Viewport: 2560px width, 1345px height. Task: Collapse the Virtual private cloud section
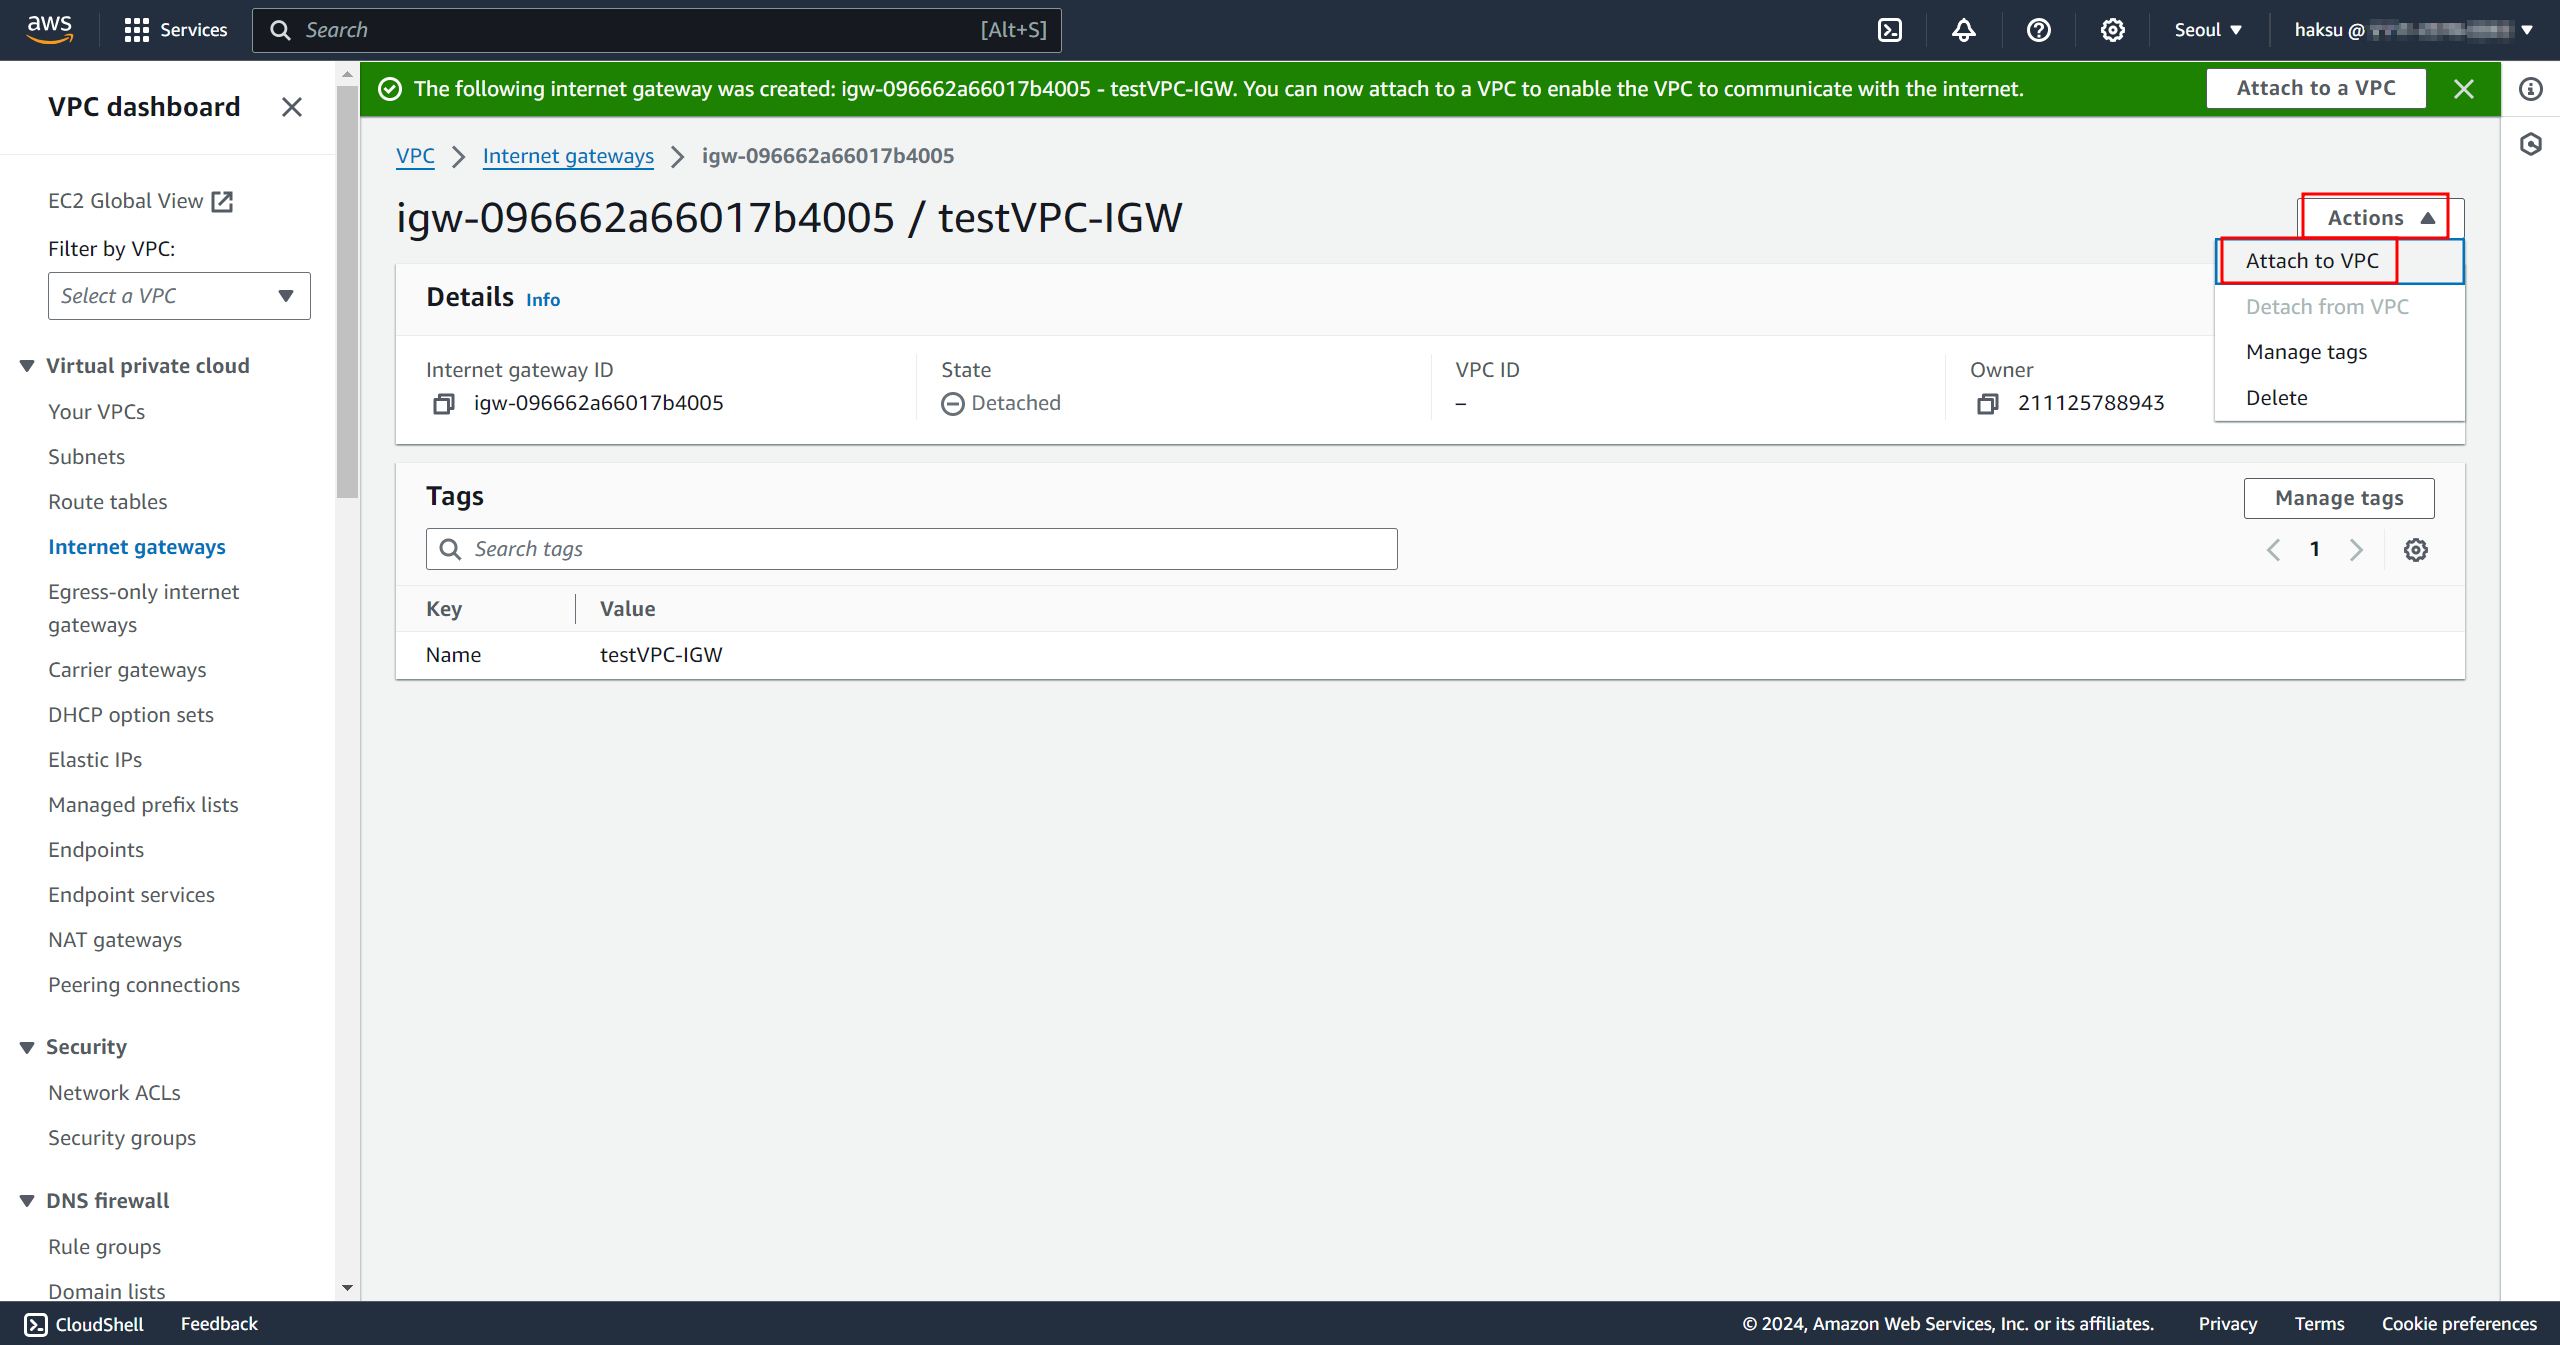pyautogui.click(x=27, y=366)
